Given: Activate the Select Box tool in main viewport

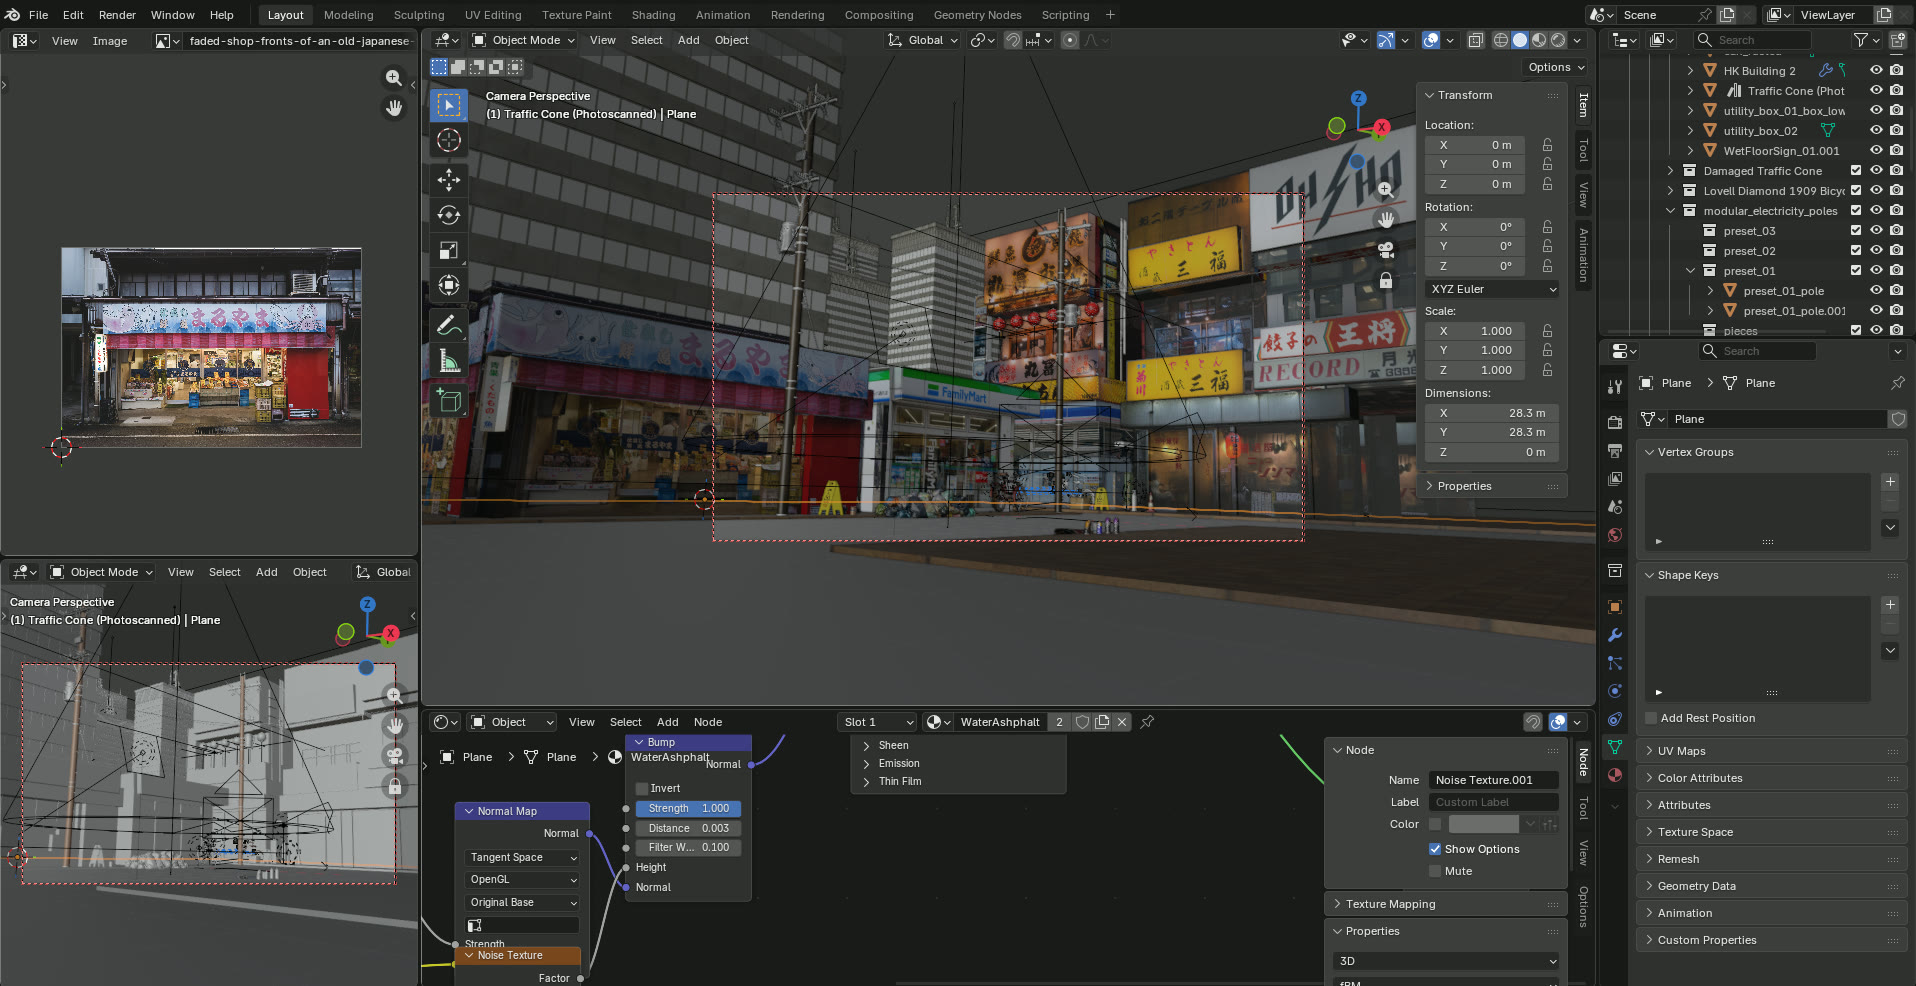Looking at the screenshot, I should [x=449, y=105].
